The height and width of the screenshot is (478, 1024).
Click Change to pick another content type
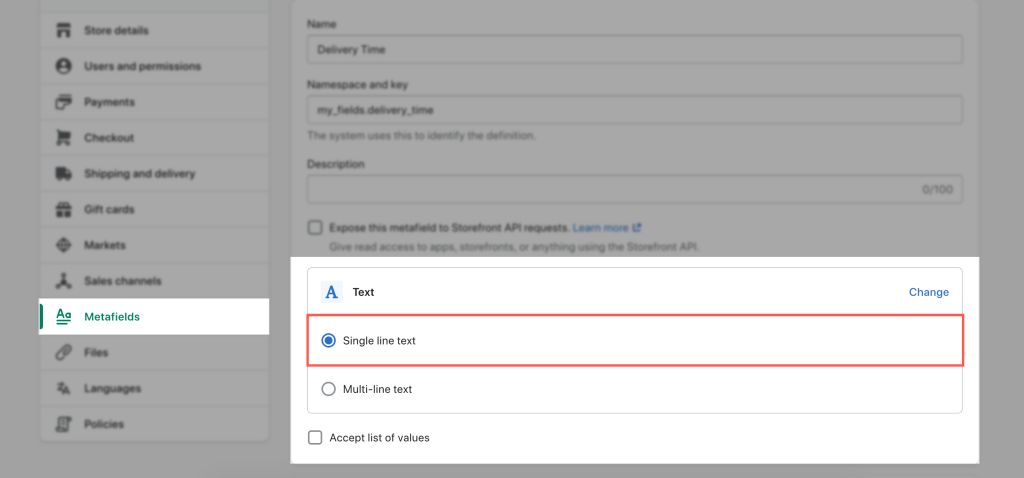point(929,292)
